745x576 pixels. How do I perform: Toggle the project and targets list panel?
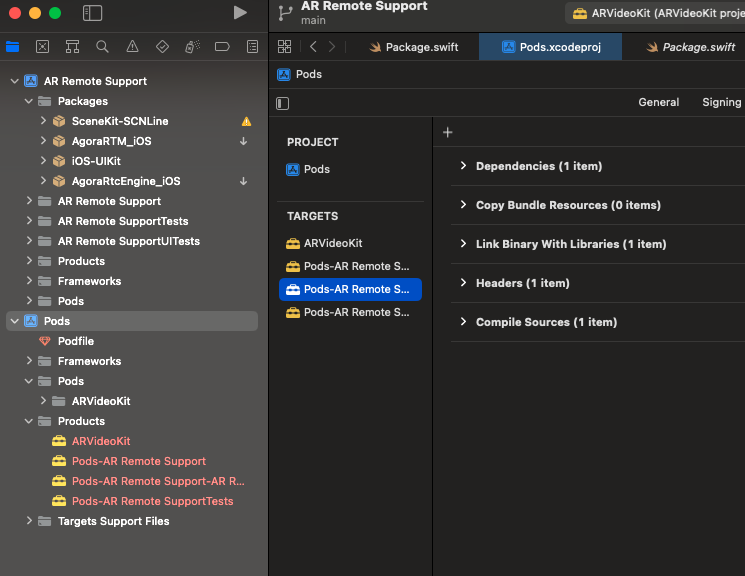pyautogui.click(x=283, y=103)
